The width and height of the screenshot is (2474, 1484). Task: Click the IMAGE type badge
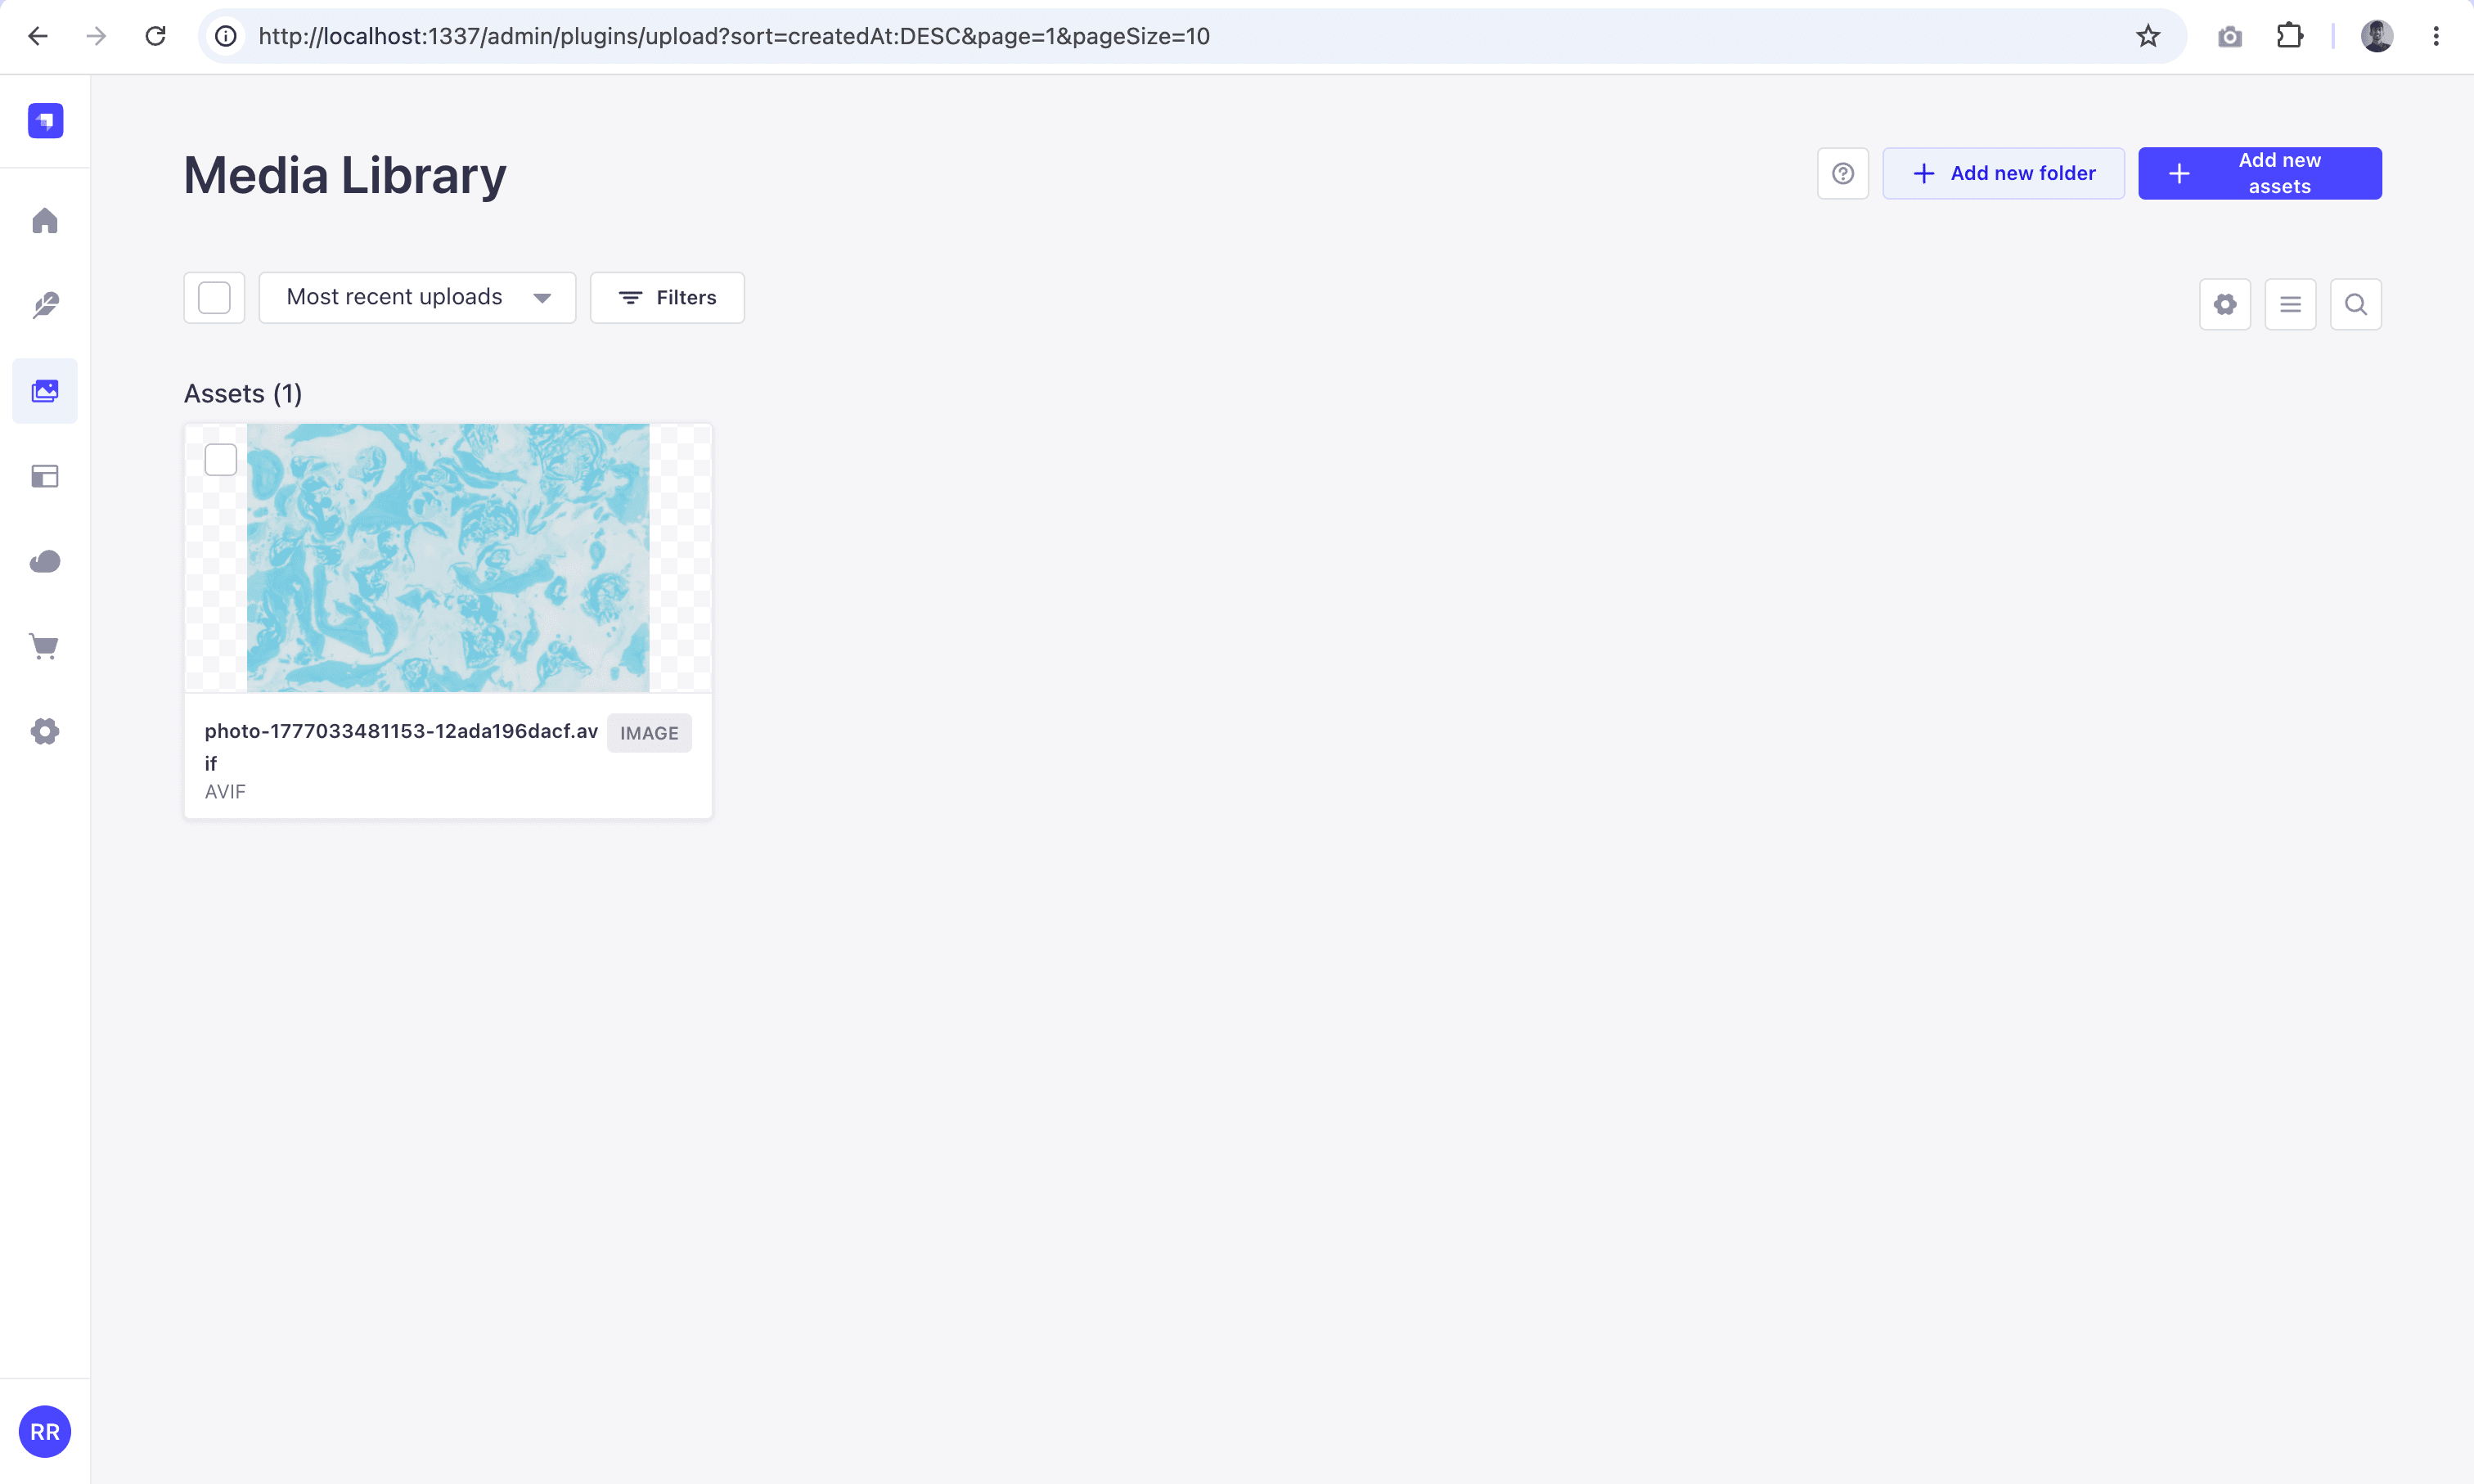(649, 733)
